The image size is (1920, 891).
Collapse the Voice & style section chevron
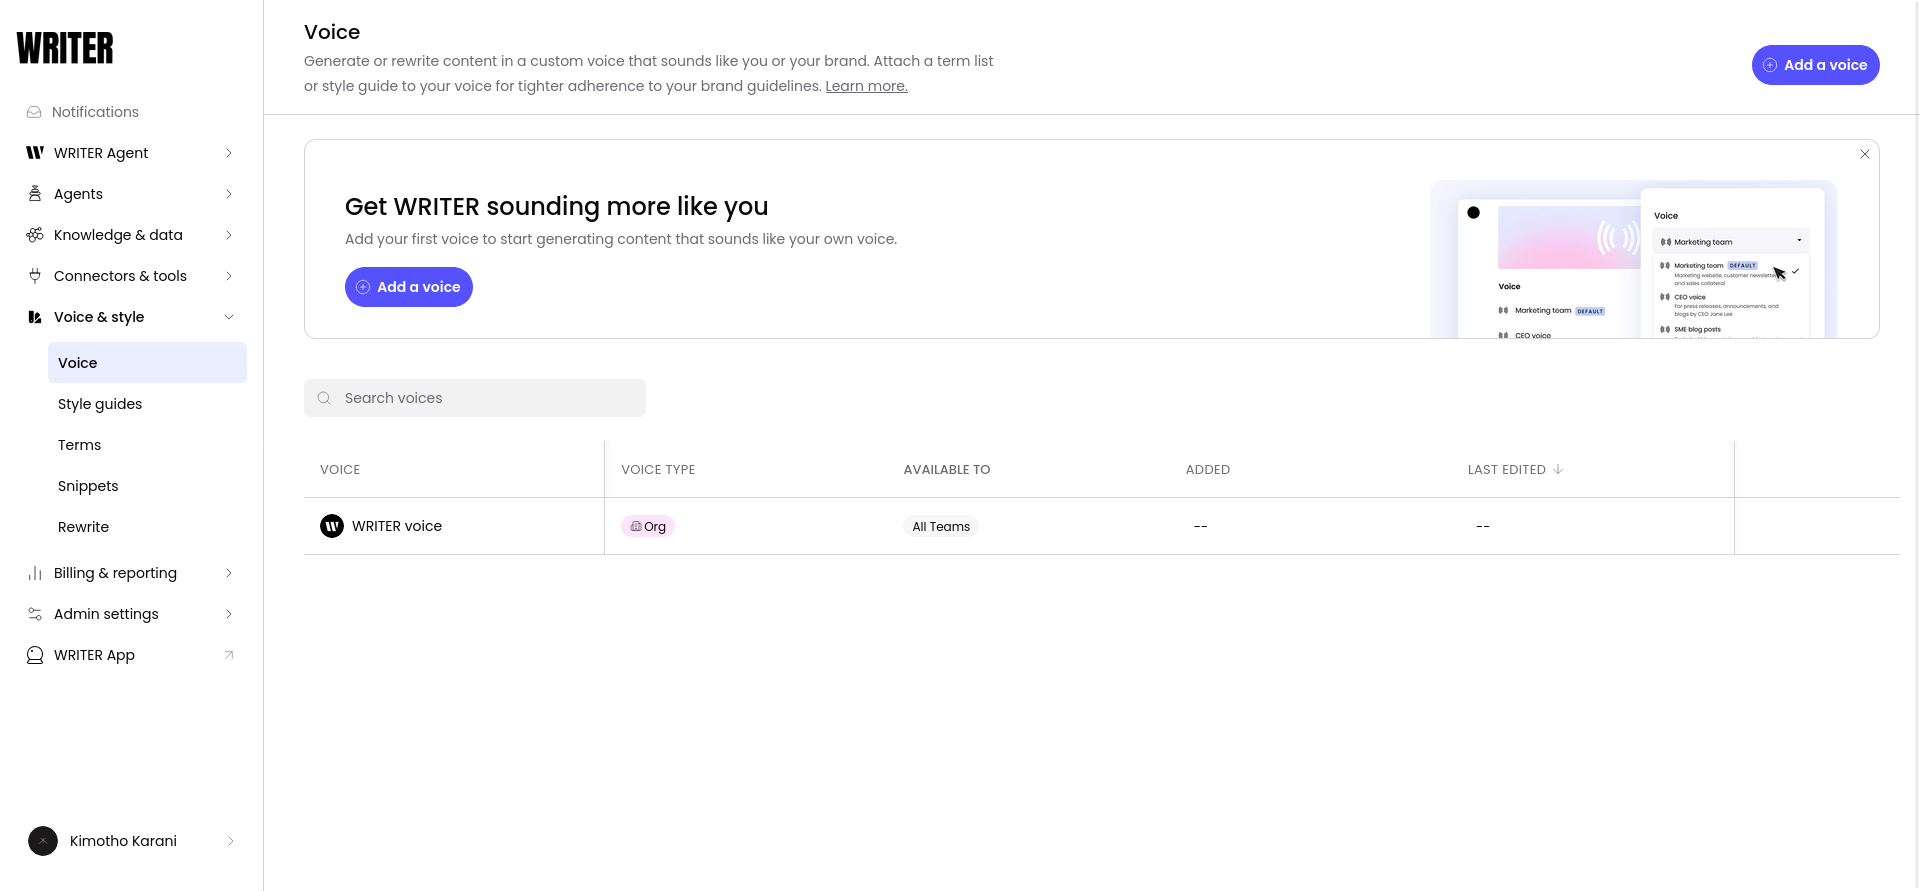[229, 317]
